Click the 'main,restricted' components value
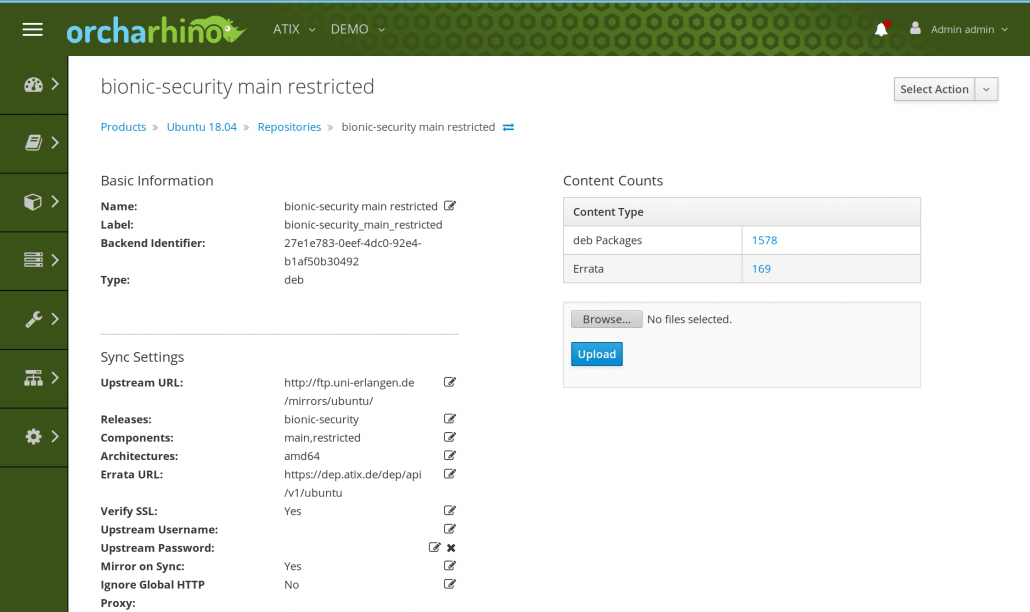1030x612 pixels. coord(323,437)
